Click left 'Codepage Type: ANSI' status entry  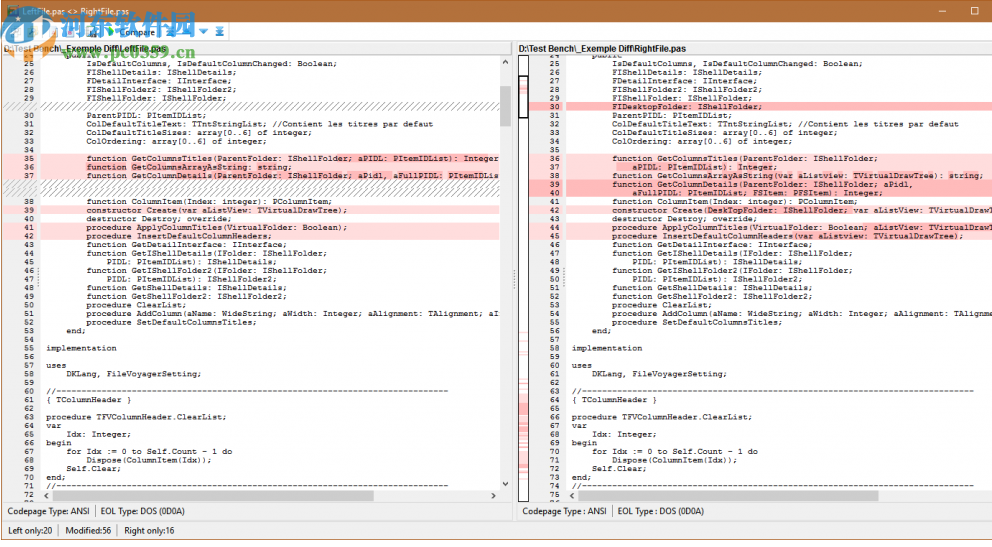[x=49, y=511]
